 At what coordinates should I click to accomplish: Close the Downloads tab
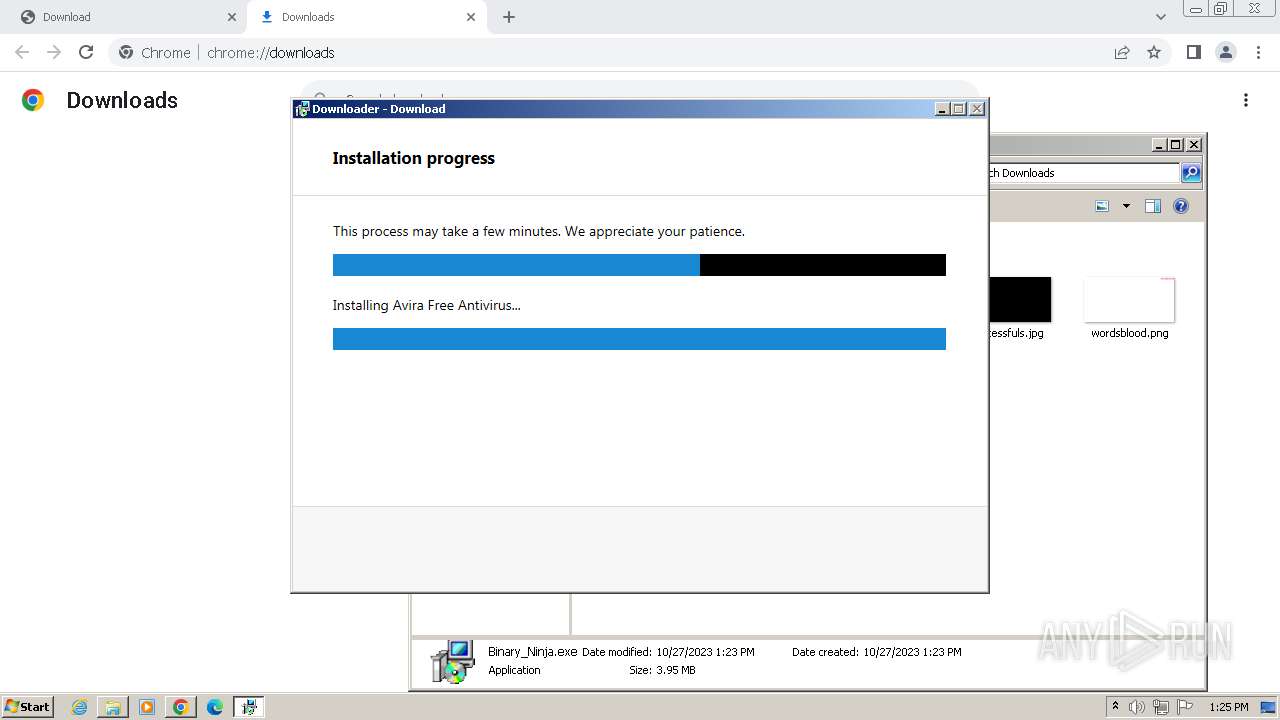[471, 17]
